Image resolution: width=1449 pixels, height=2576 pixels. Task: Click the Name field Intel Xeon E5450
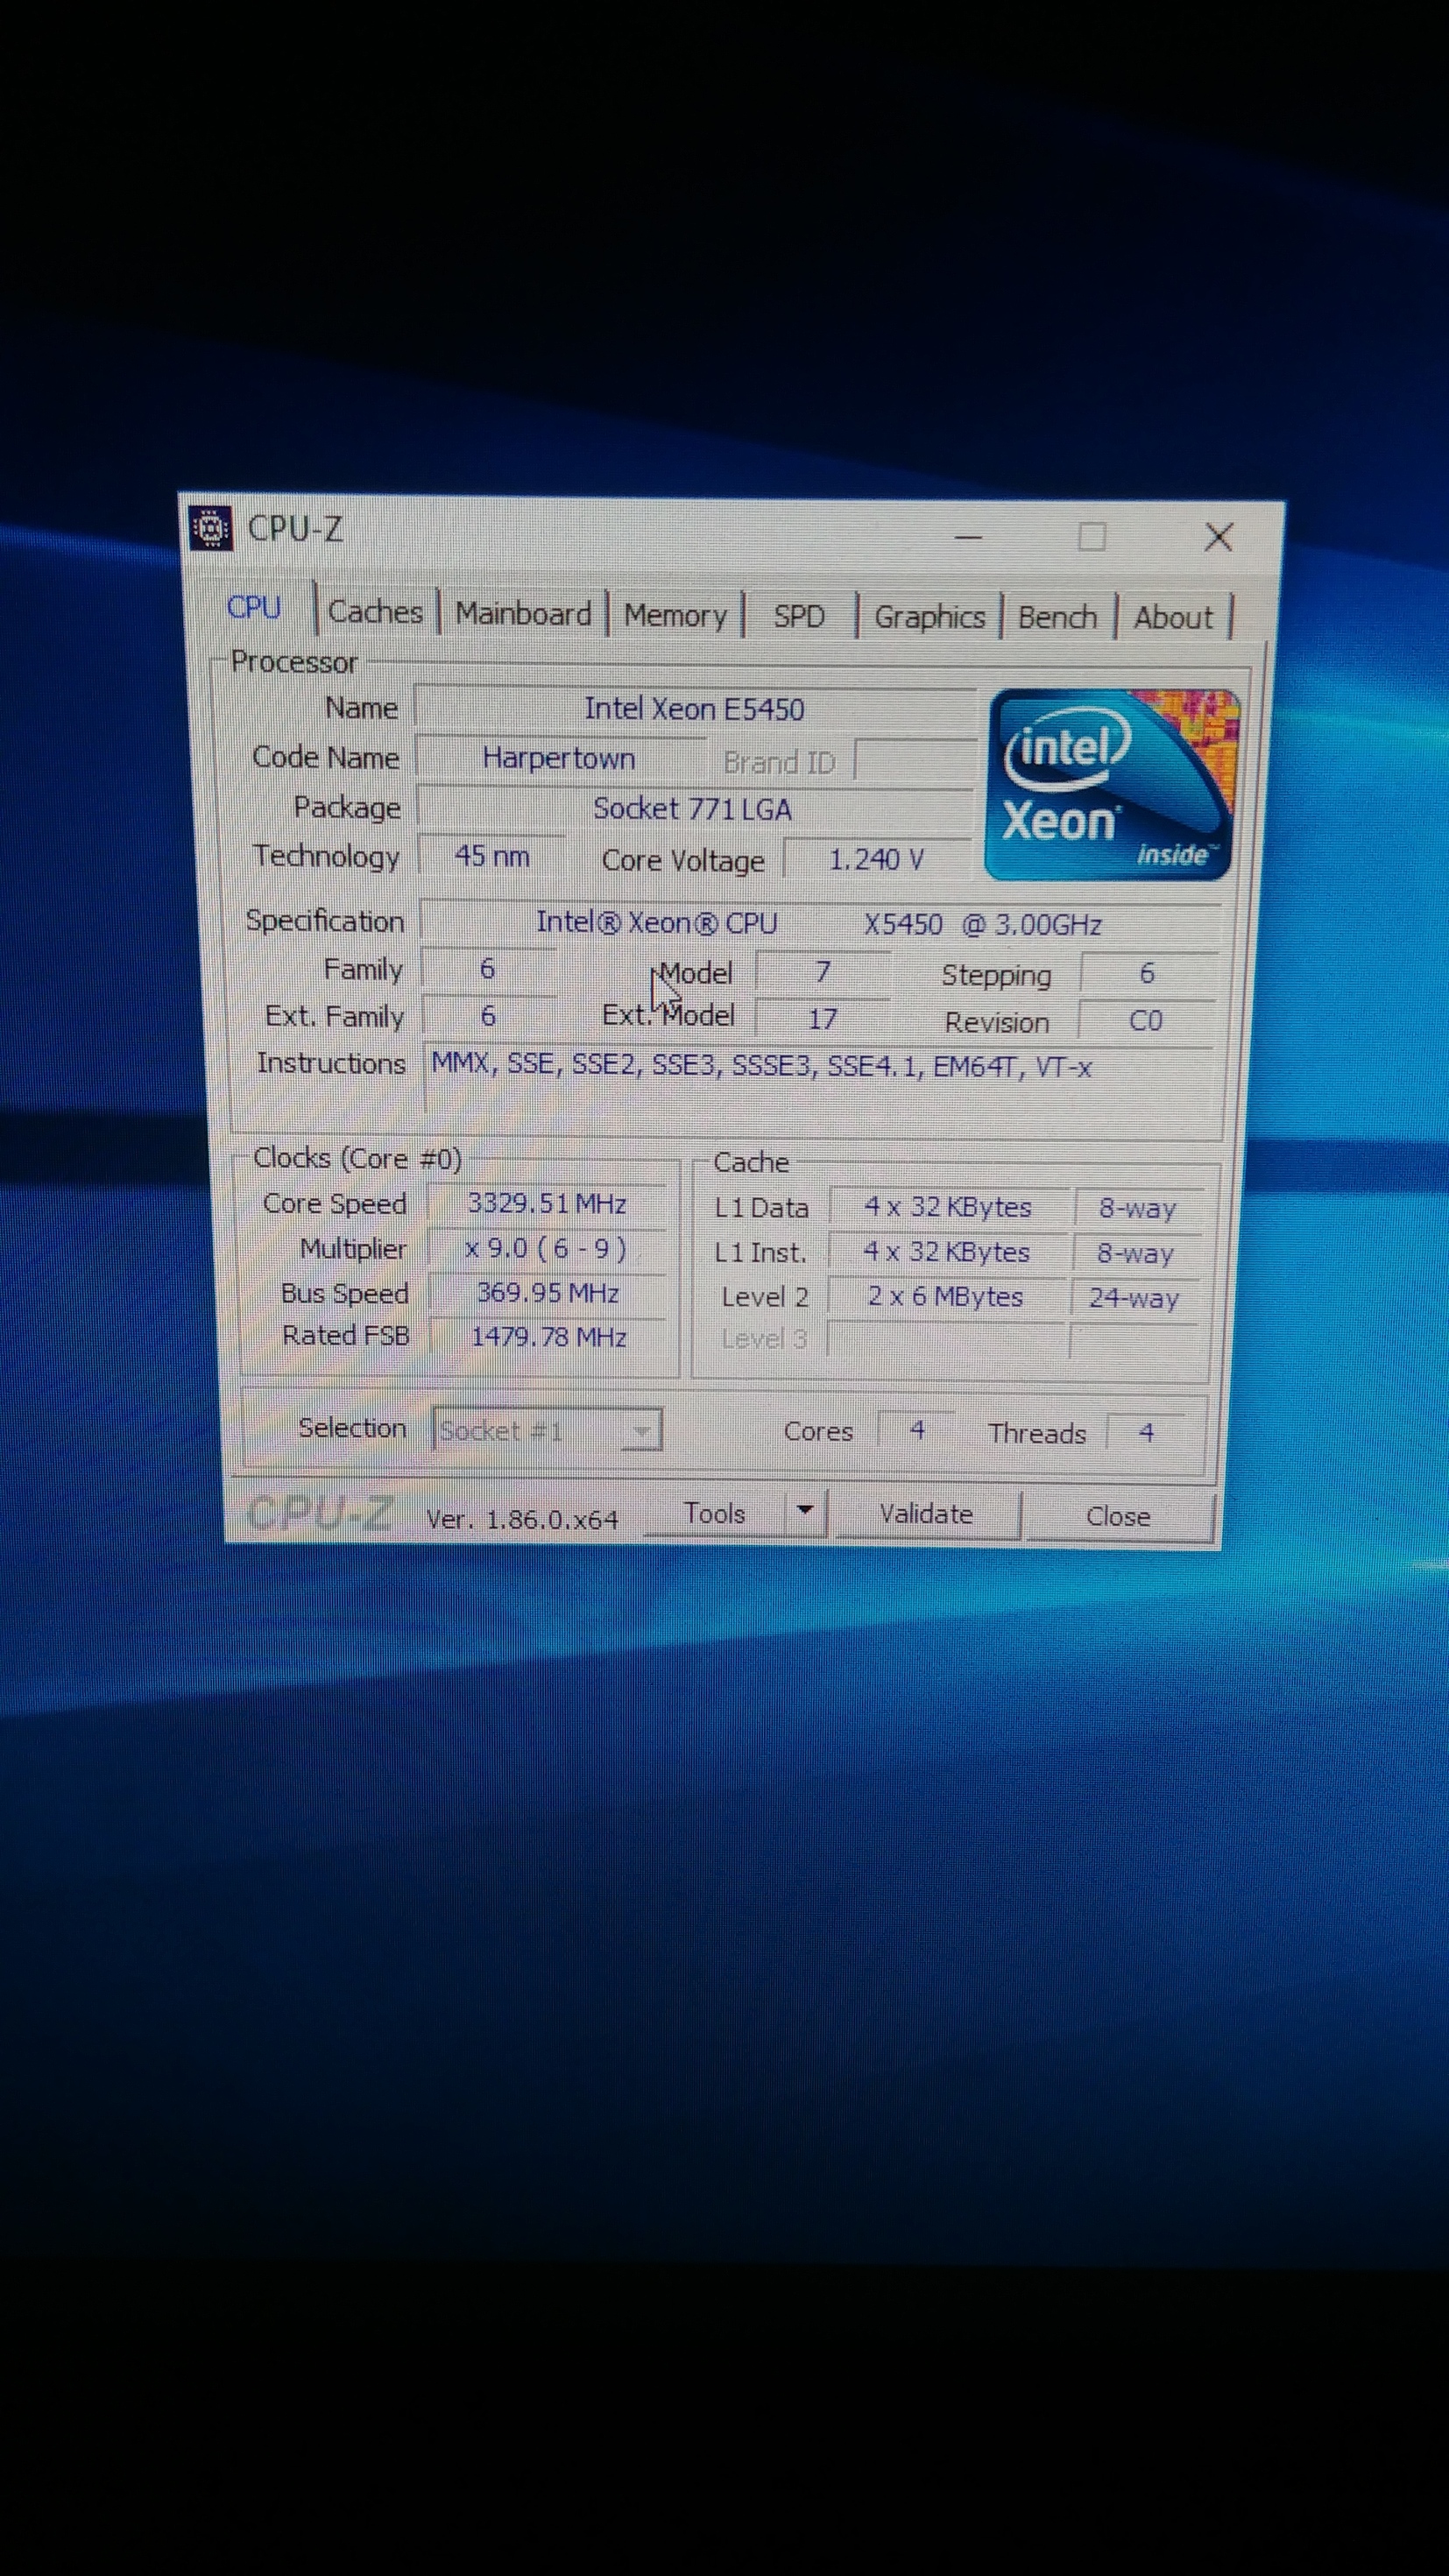tap(694, 709)
